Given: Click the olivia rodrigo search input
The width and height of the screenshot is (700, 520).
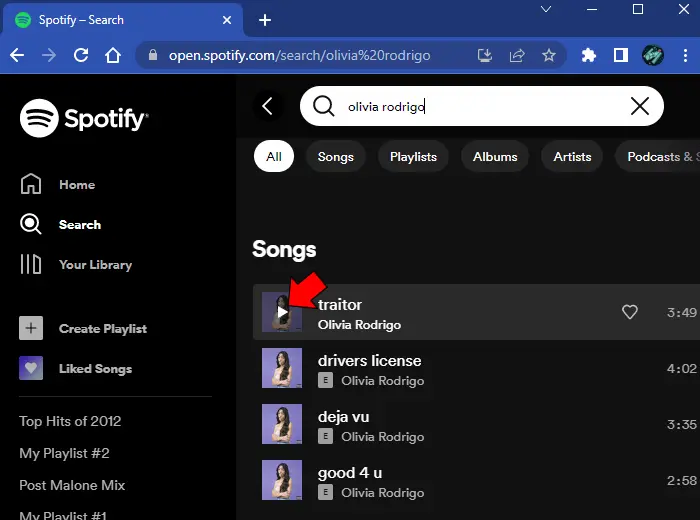Looking at the screenshot, I should pyautogui.click(x=480, y=106).
